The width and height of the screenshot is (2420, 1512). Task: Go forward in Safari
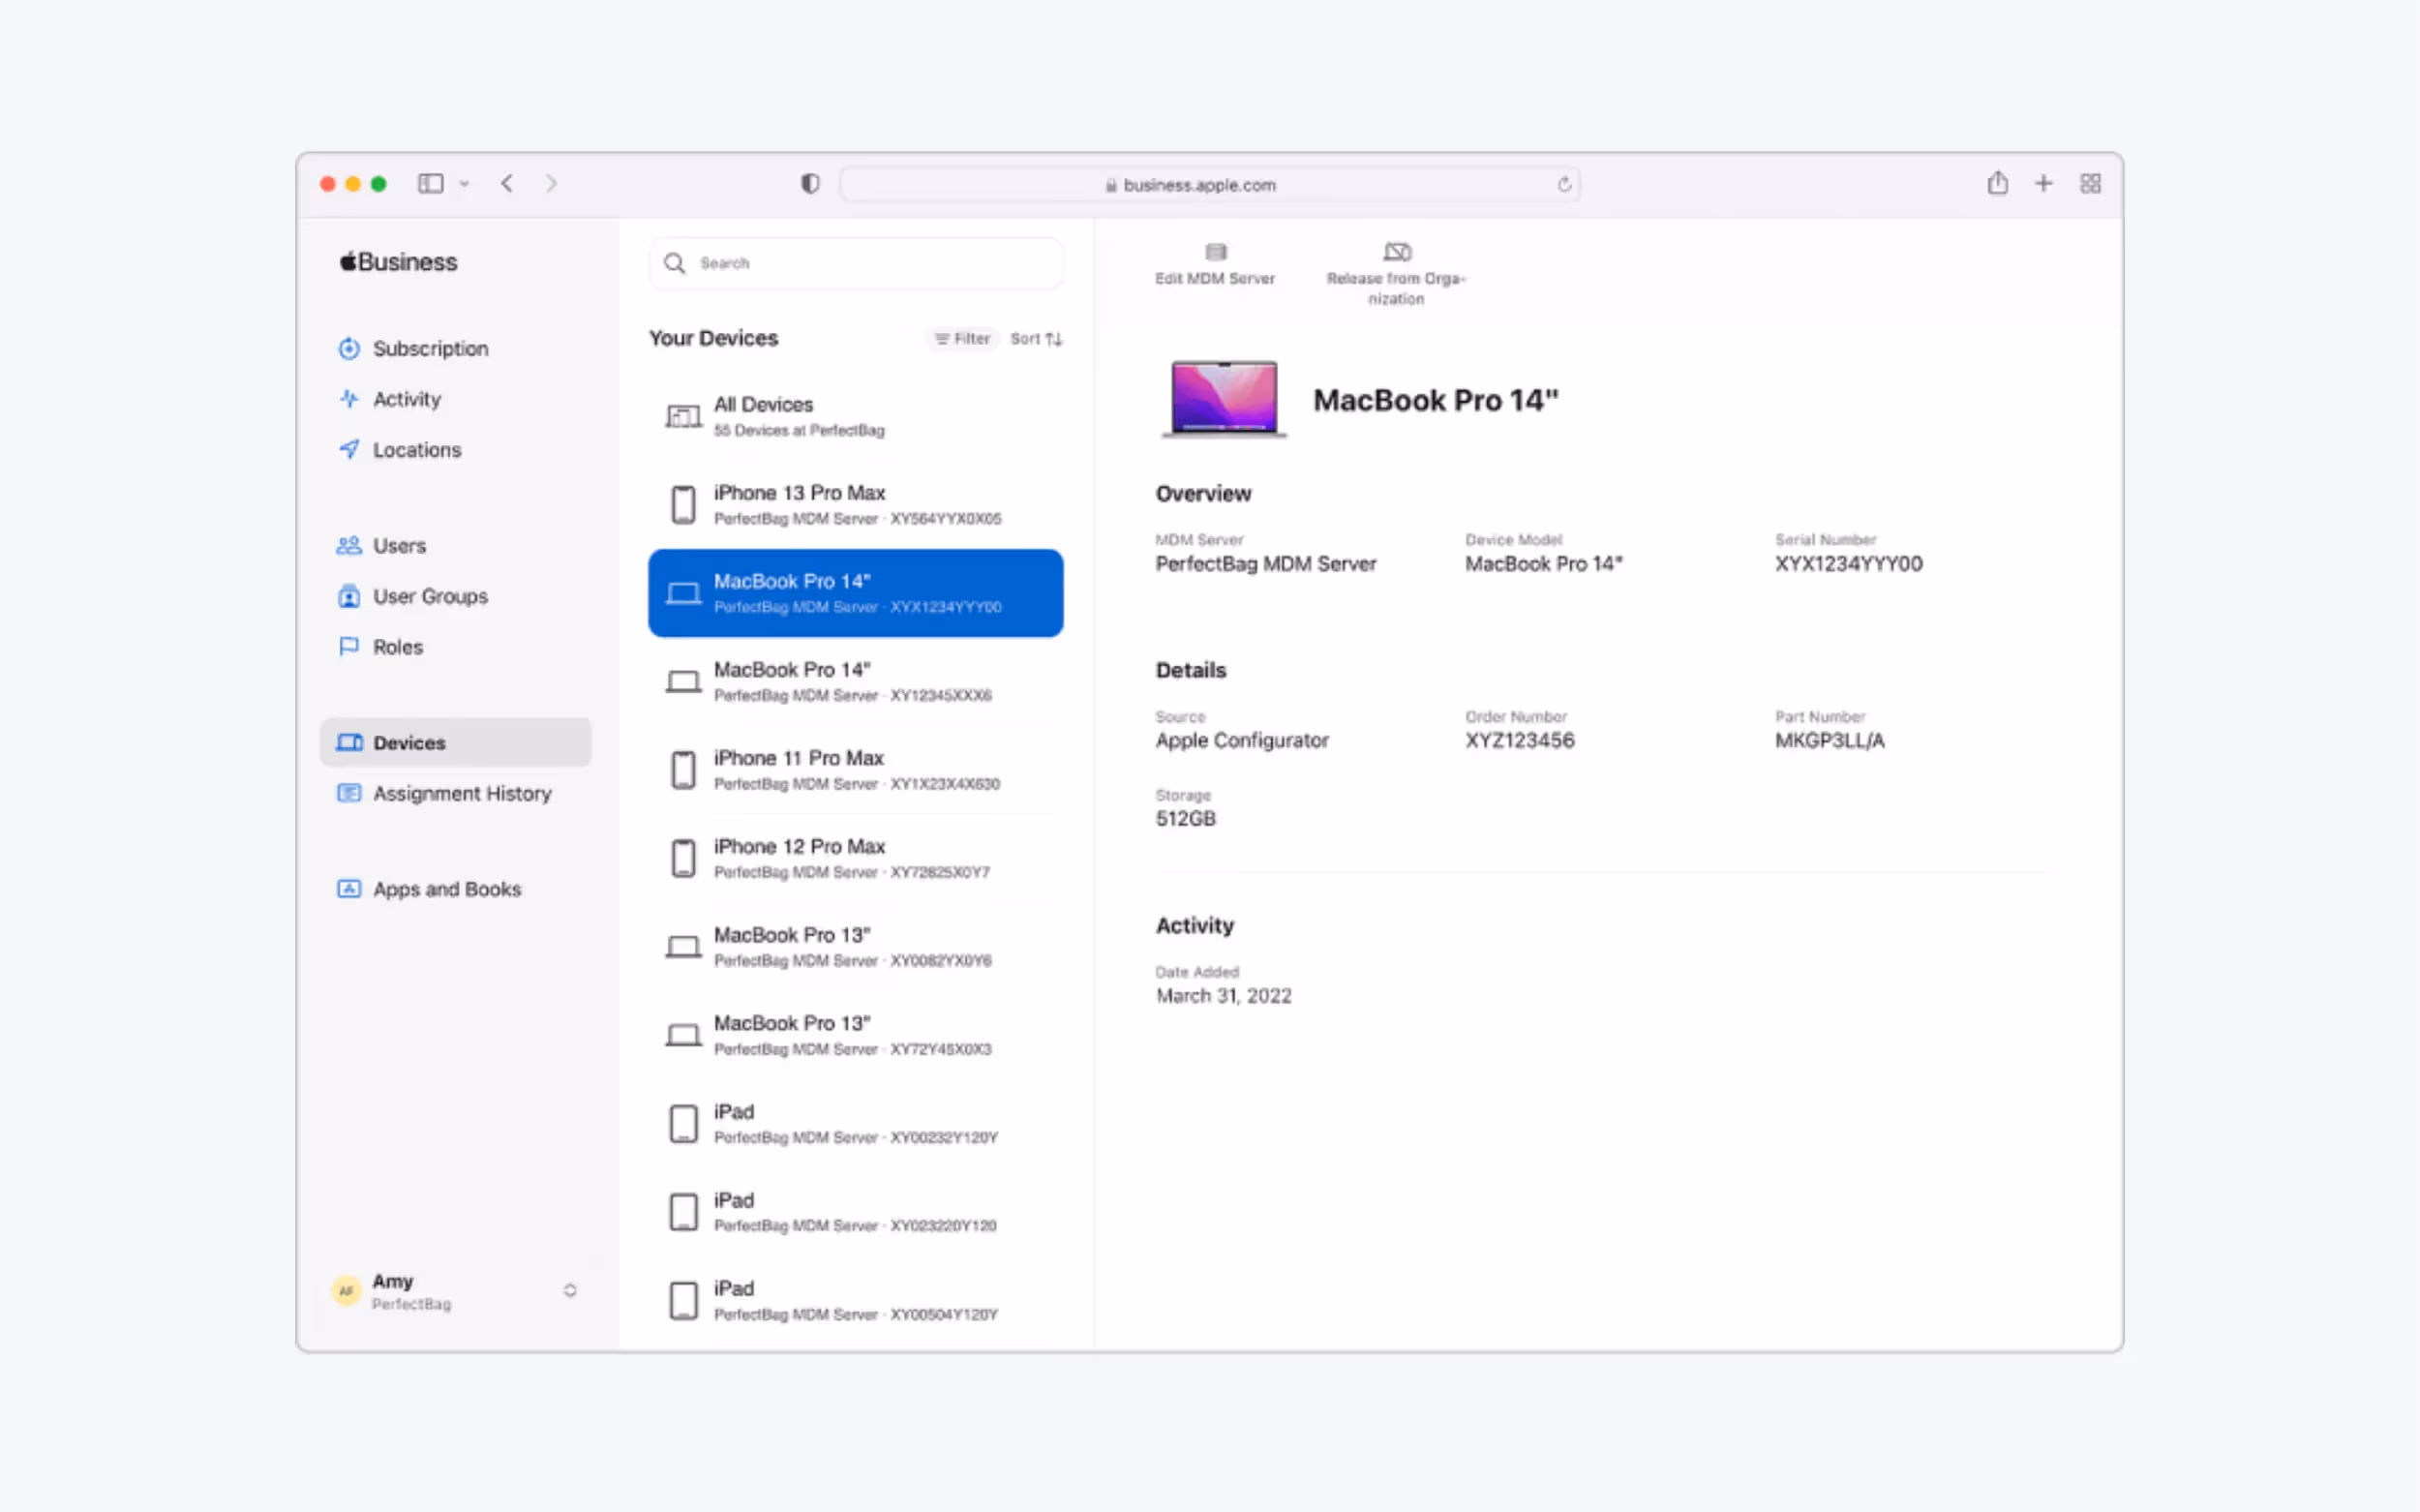(x=551, y=184)
